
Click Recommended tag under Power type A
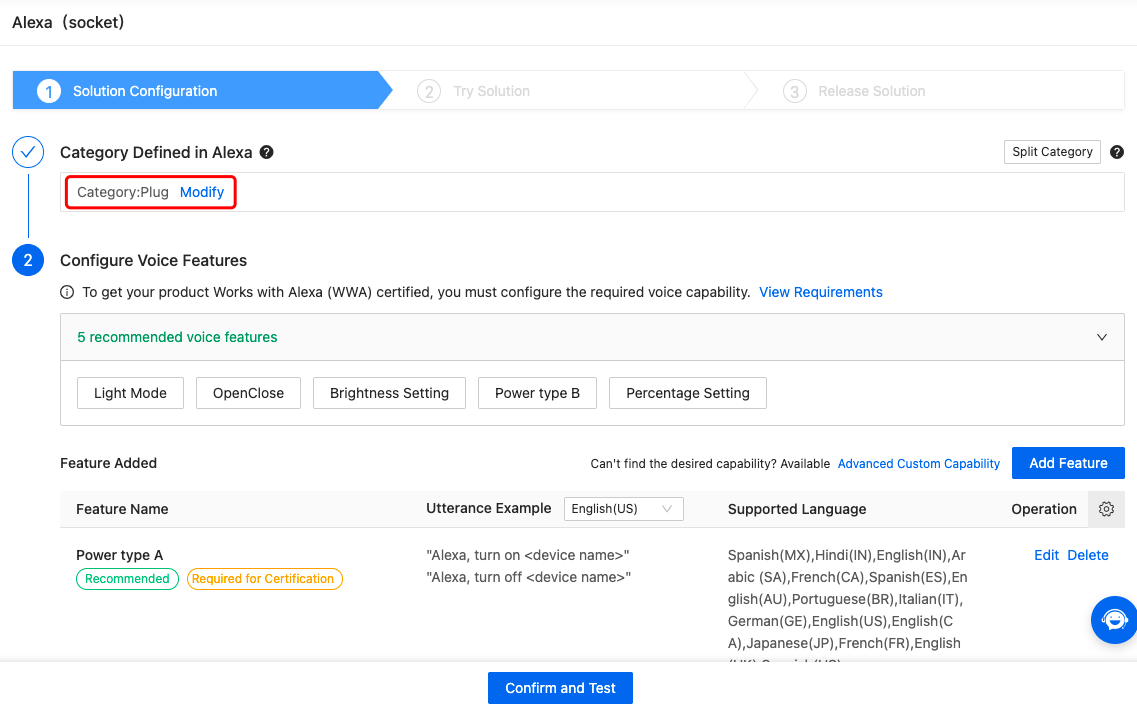[x=128, y=579]
